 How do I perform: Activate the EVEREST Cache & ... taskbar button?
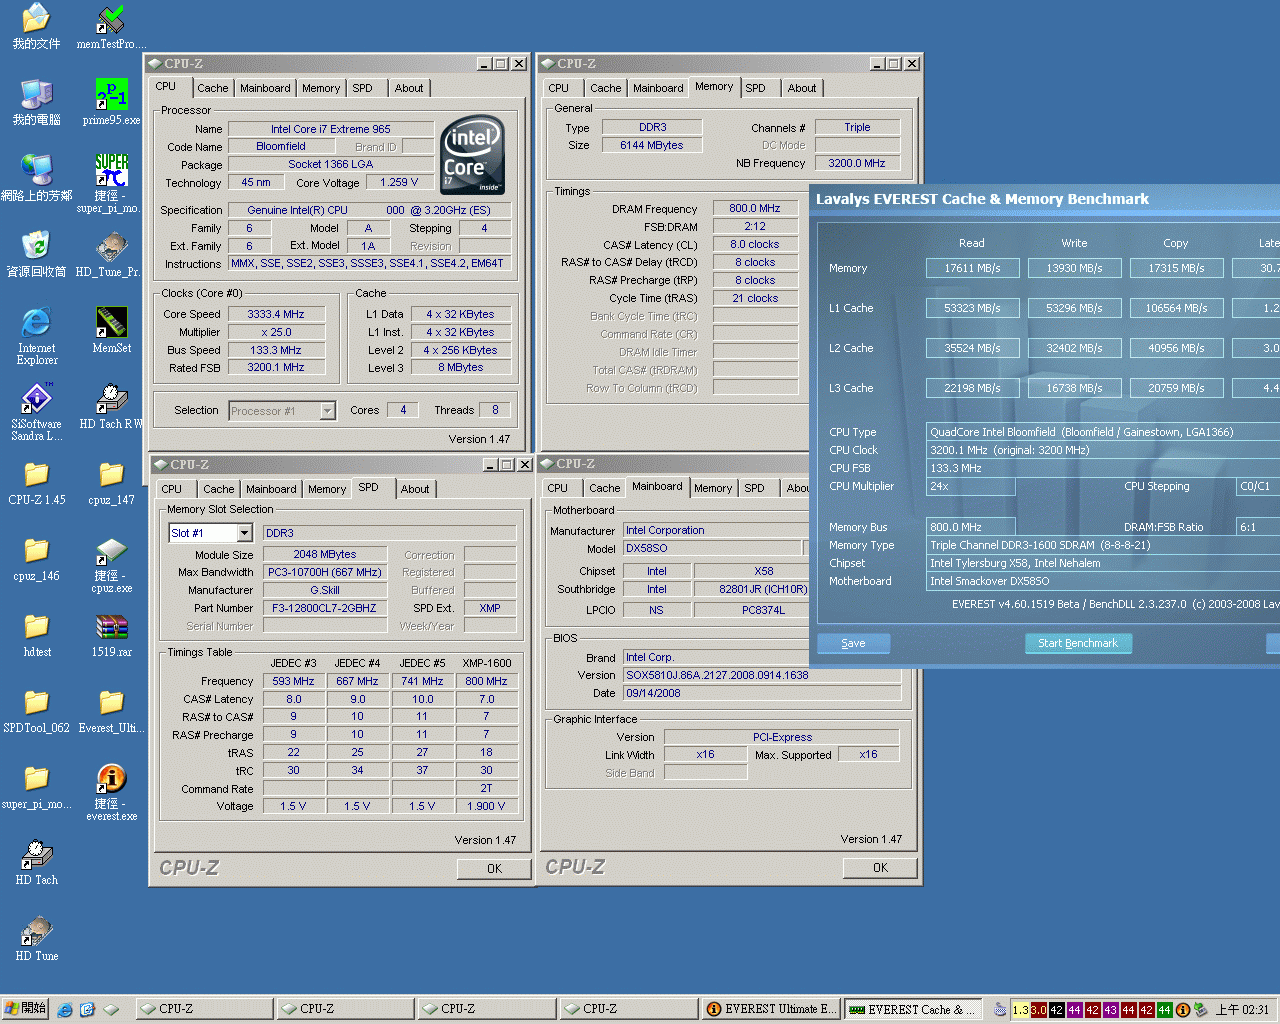tap(913, 1009)
